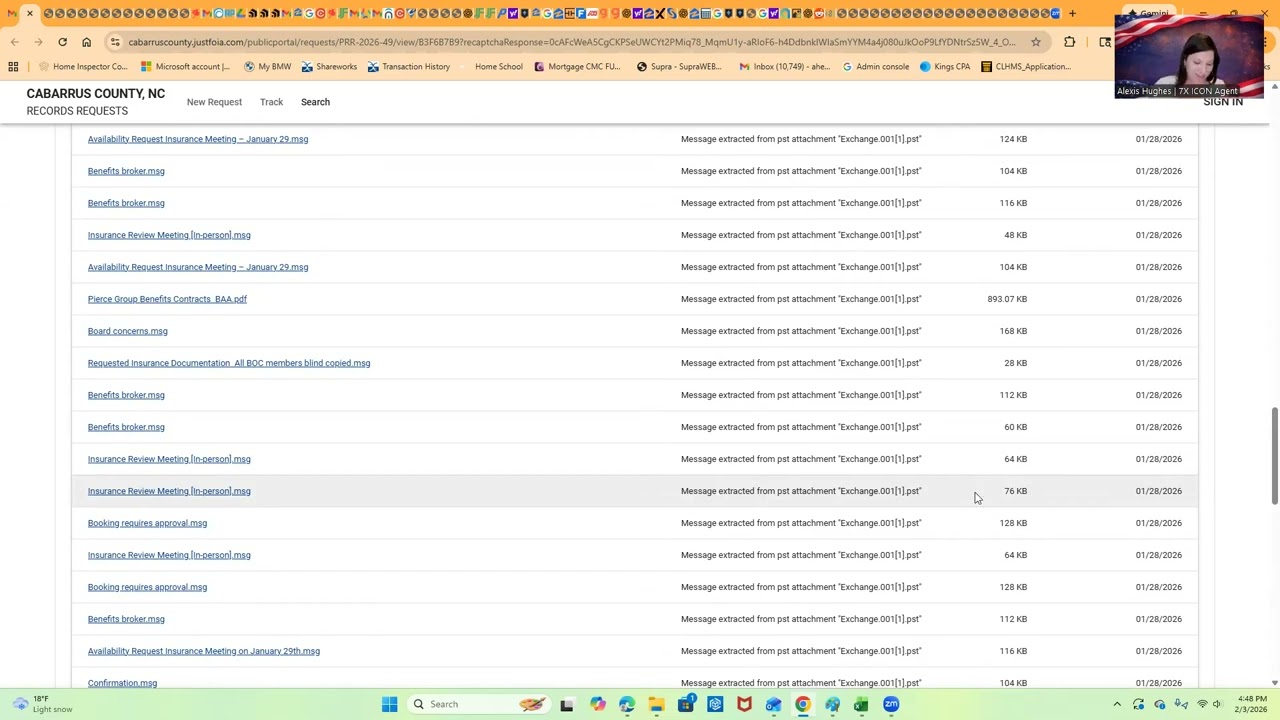Open the Mortgage CMC FU bookmark
This screenshot has width=1280, height=720.
coord(577,67)
